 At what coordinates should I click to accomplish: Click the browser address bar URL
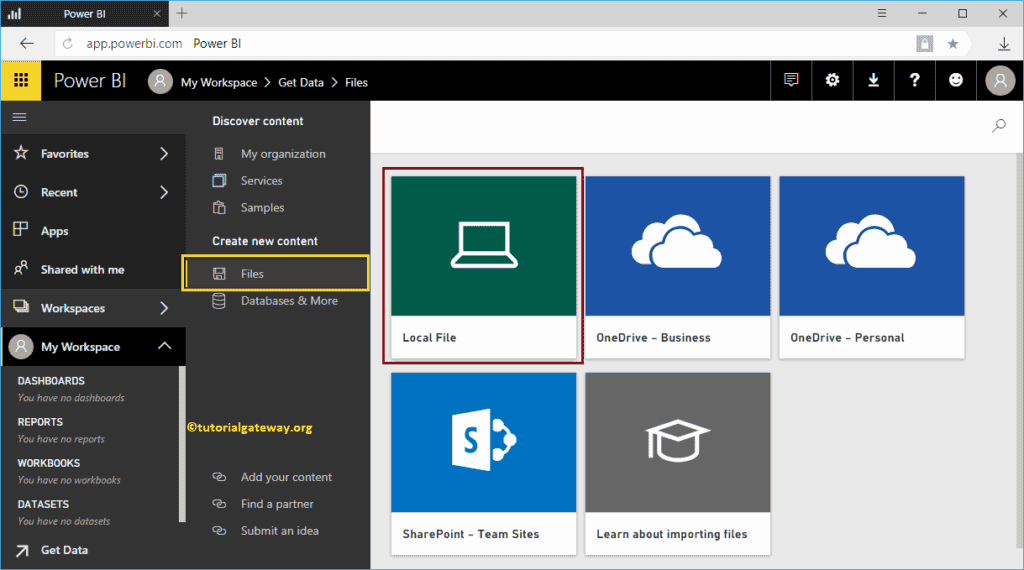134,44
